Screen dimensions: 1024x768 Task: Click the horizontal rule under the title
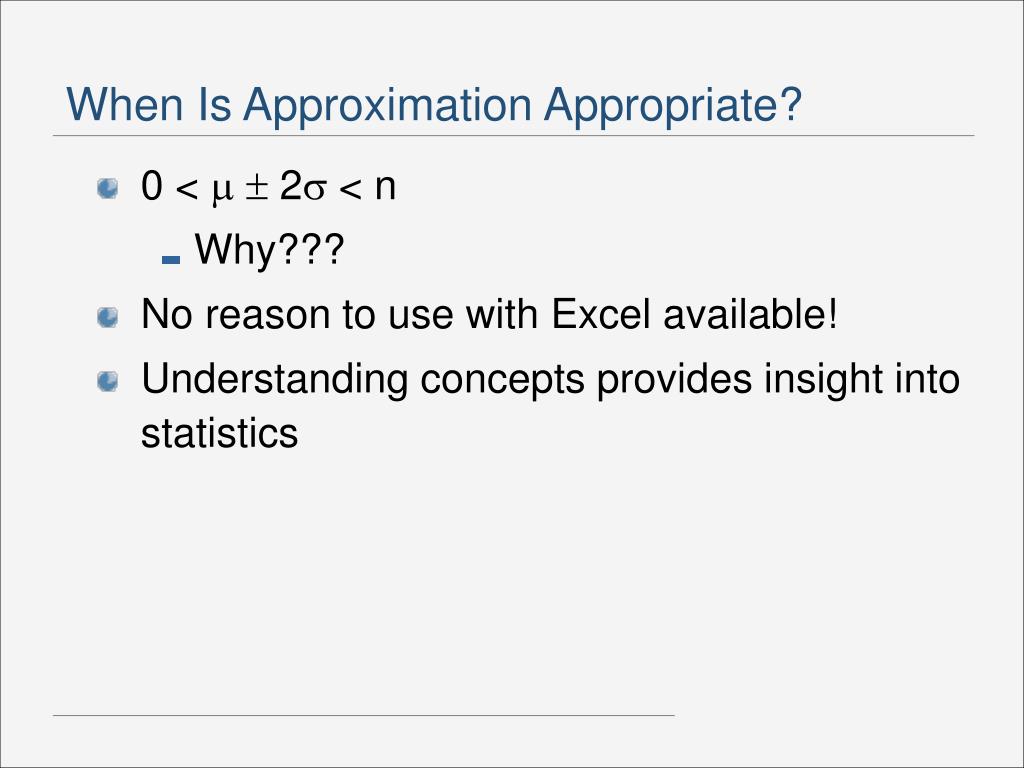coord(513,136)
